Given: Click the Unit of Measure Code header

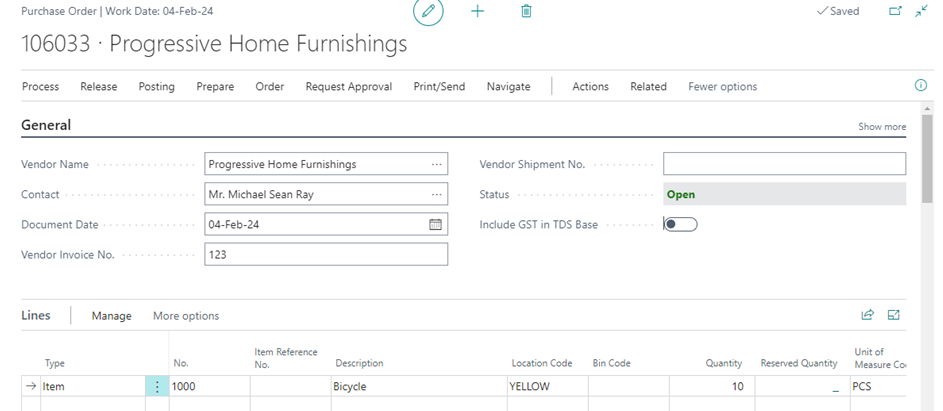Looking at the screenshot, I should point(880,358).
